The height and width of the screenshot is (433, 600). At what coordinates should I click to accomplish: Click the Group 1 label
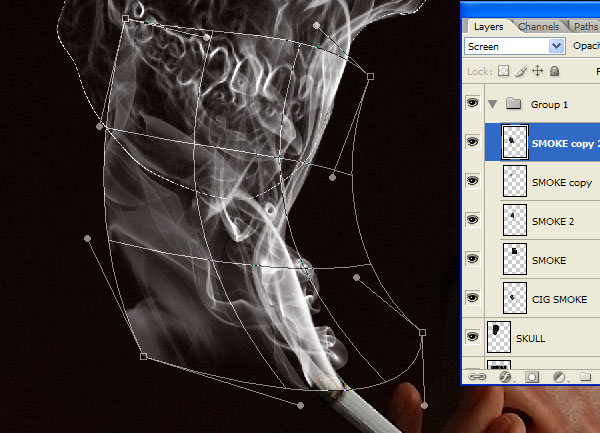(549, 104)
